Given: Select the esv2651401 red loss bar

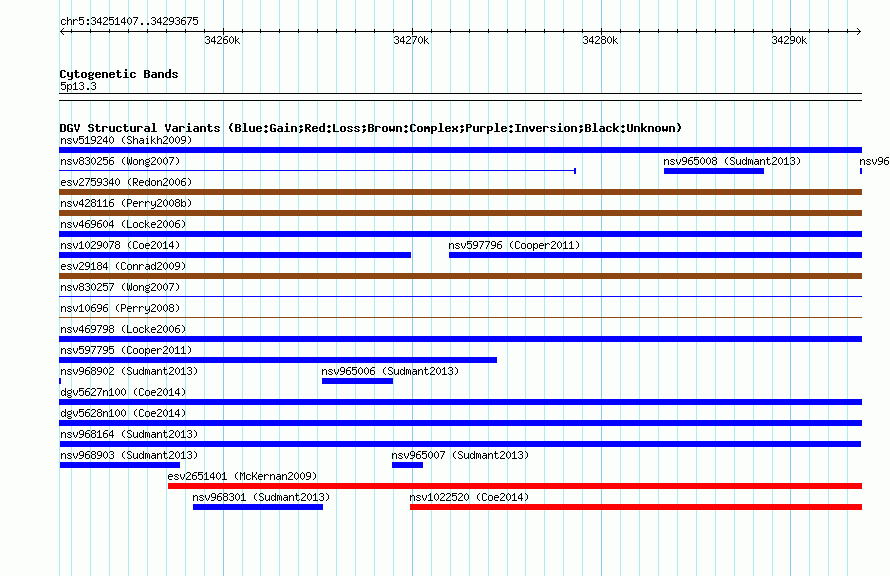Looking at the screenshot, I should [x=515, y=486].
